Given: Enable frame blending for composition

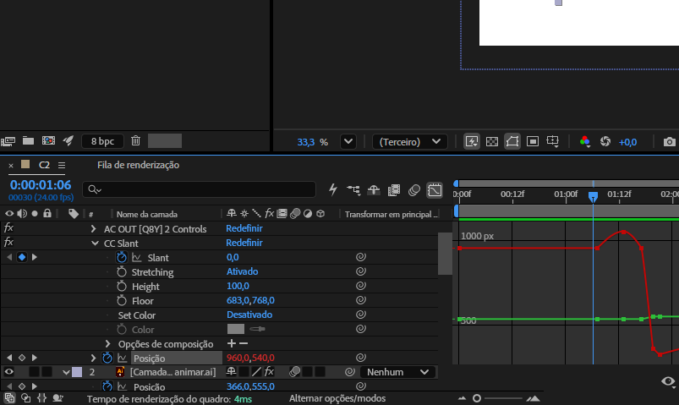Looking at the screenshot, I should 394,190.
